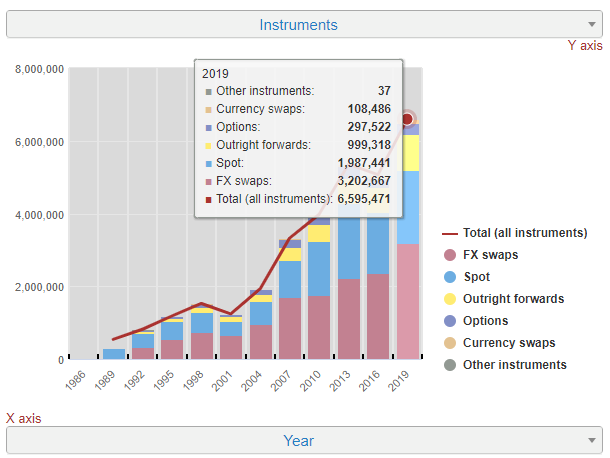Click the Spot segment of the 2010 bar
The image size is (610, 458).
click(x=319, y=269)
